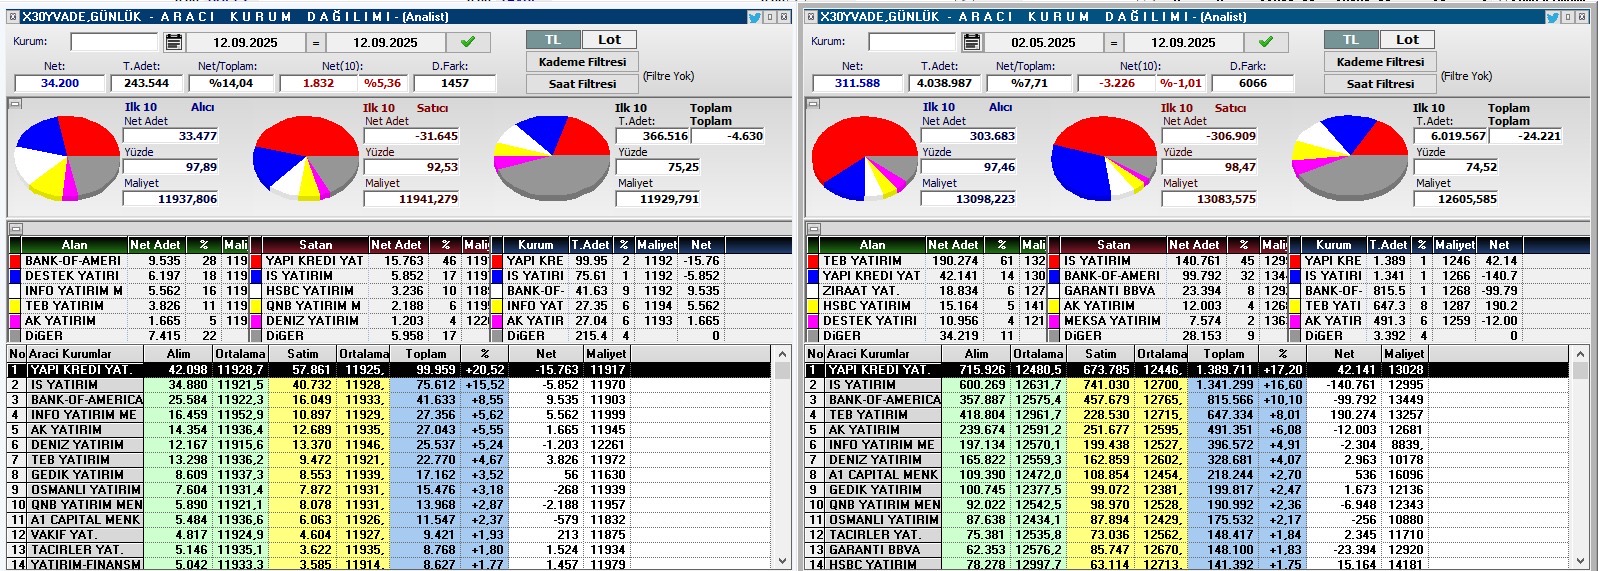Sort by Satim column header, right window
The width and height of the screenshot is (1598, 571).
[1100, 354]
